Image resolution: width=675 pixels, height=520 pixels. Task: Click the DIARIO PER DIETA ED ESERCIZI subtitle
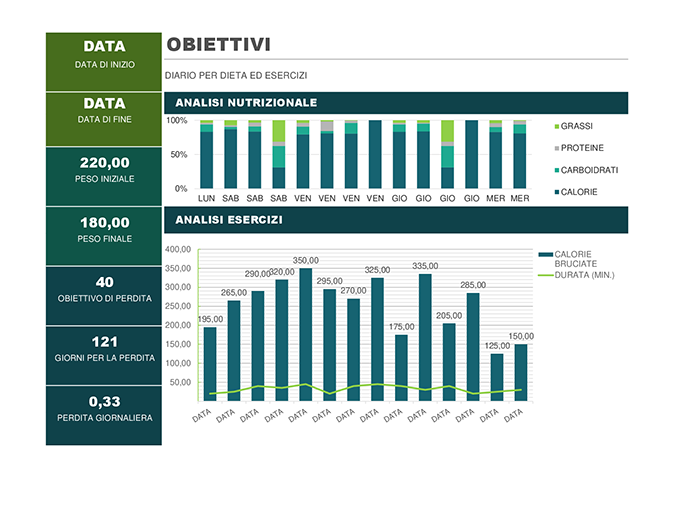tap(236, 75)
